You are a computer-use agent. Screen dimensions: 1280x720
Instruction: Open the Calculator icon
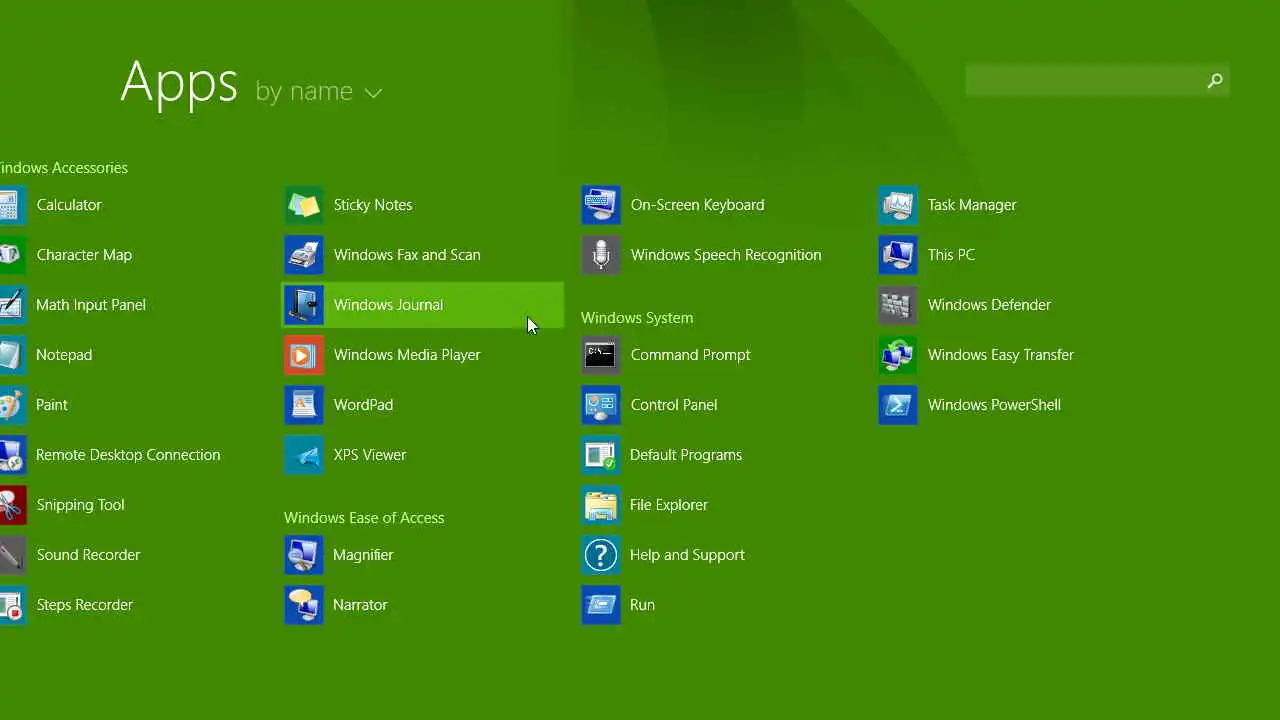click(11, 205)
